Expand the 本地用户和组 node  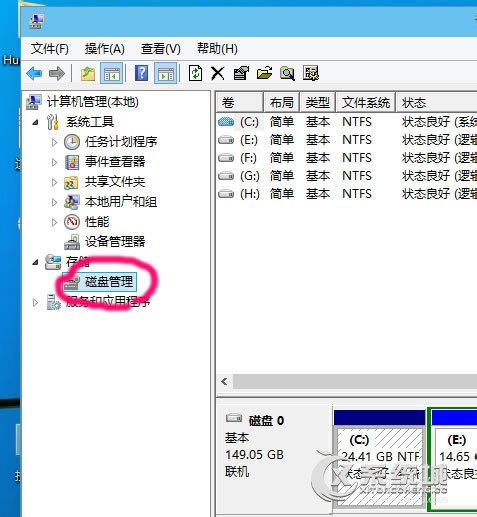pyautogui.click(x=54, y=202)
